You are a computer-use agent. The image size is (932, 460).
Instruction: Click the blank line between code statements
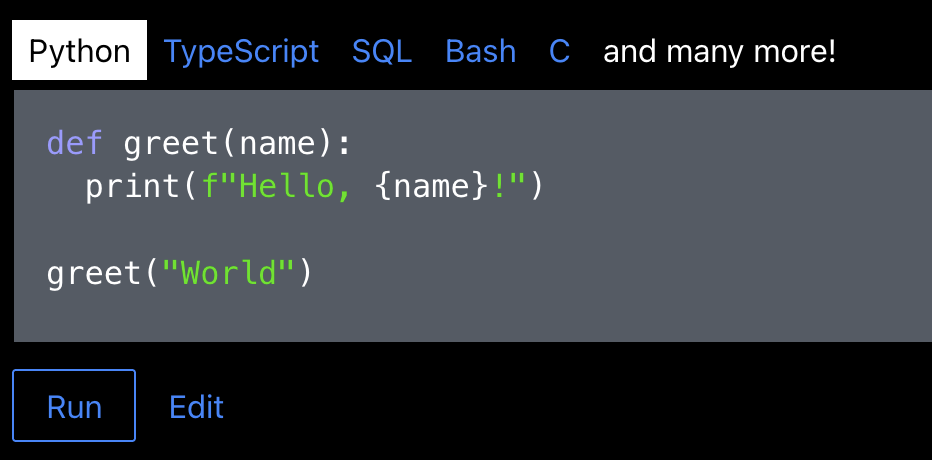pyautogui.click(x=200, y=230)
